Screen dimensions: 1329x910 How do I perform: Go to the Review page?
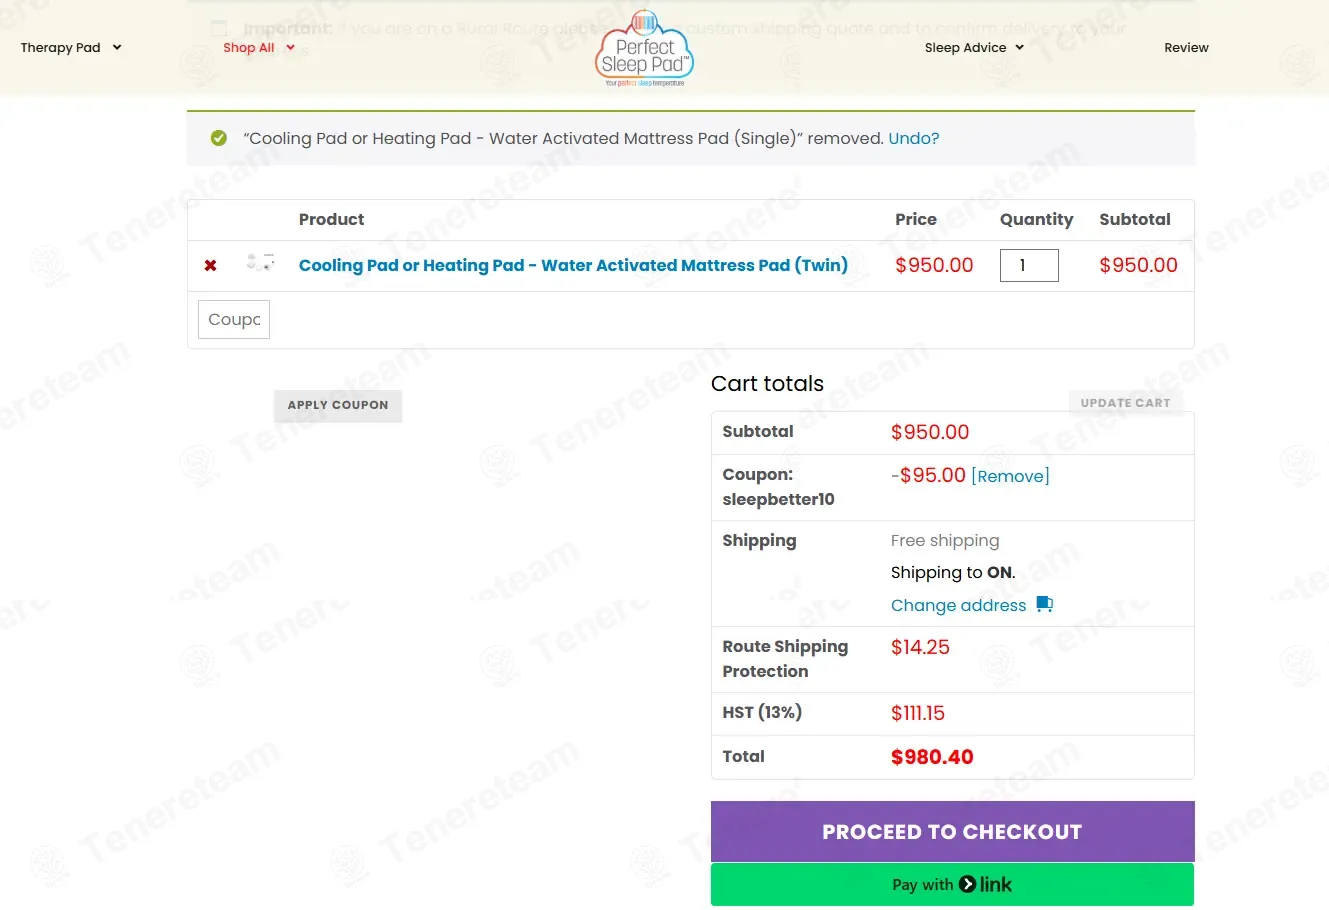(1186, 47)
